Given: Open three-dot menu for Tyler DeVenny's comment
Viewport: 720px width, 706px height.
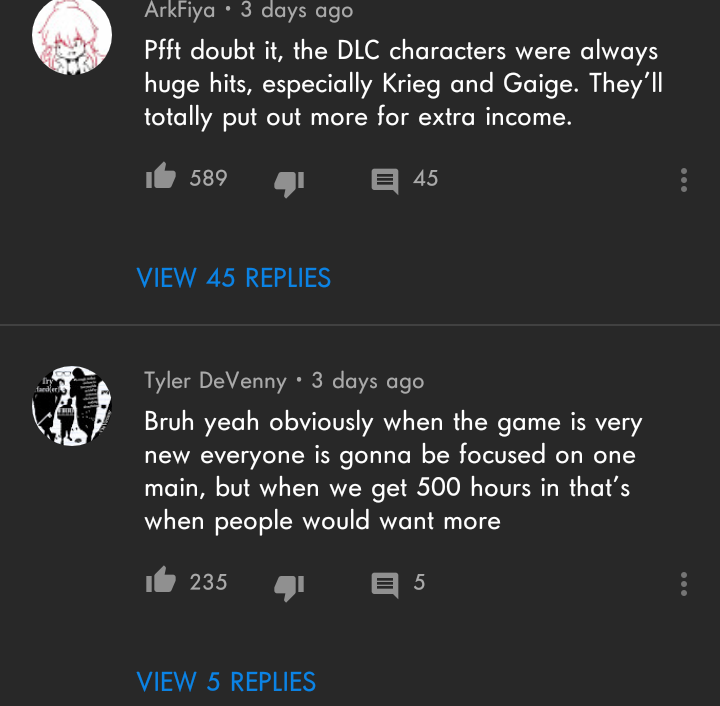Looking at the screenshot, I should point(684,584).
